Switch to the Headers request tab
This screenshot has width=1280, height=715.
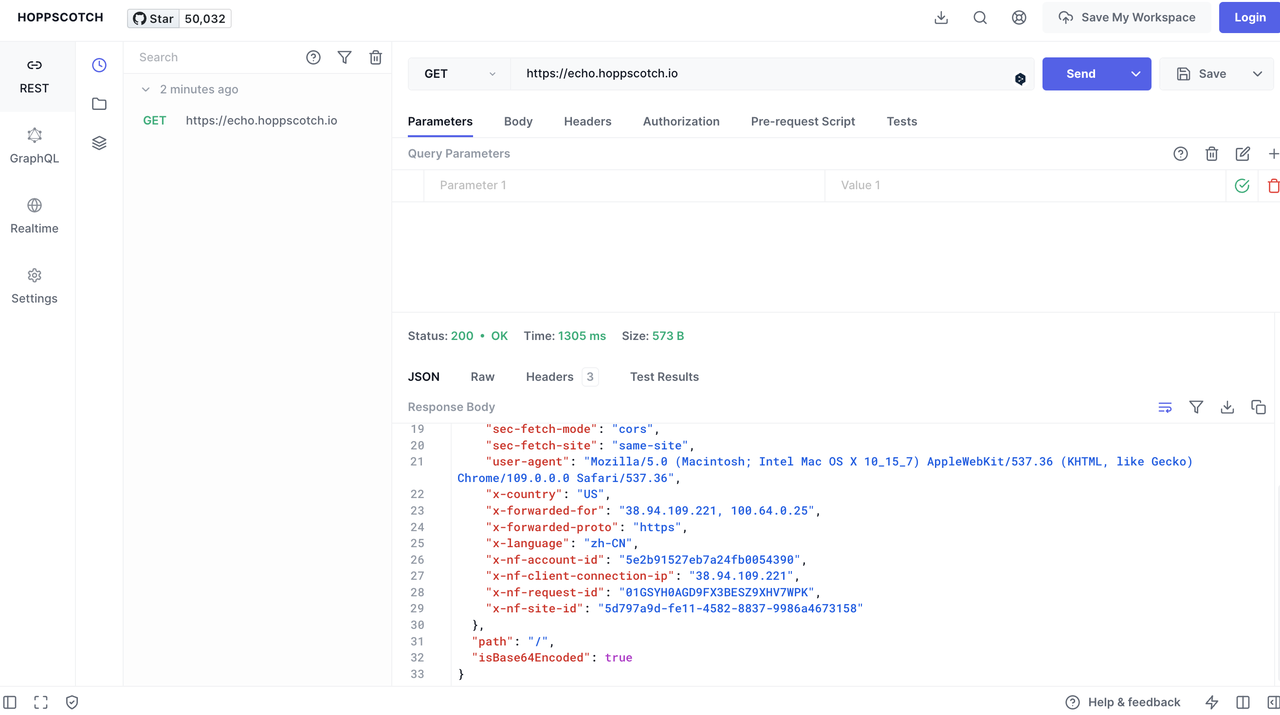pos(587,121)
